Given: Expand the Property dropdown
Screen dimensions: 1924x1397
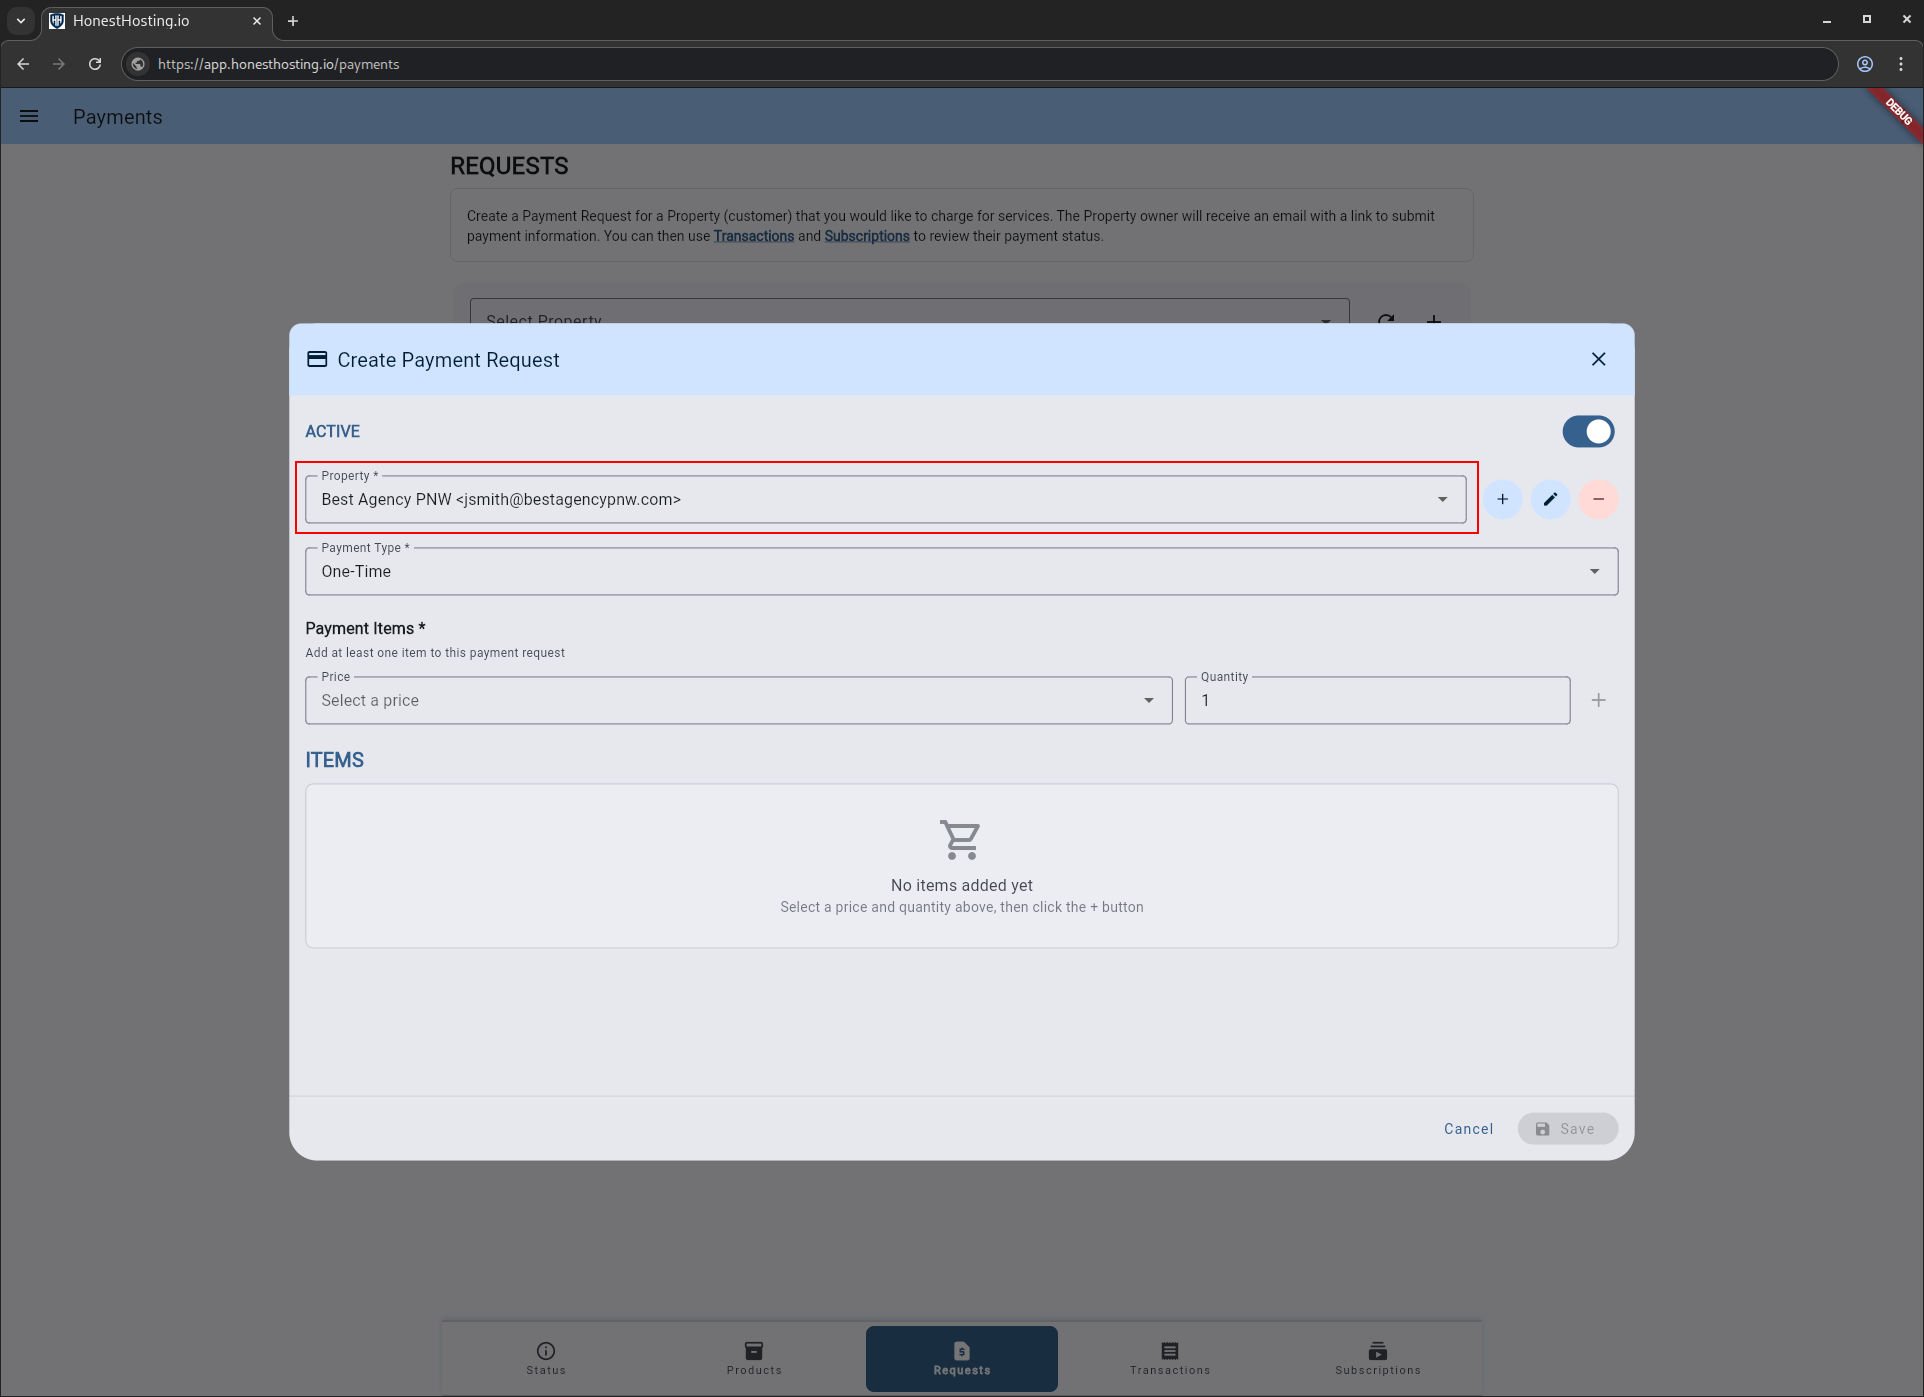Looking at the screenshot, I should pos(1442,499).
